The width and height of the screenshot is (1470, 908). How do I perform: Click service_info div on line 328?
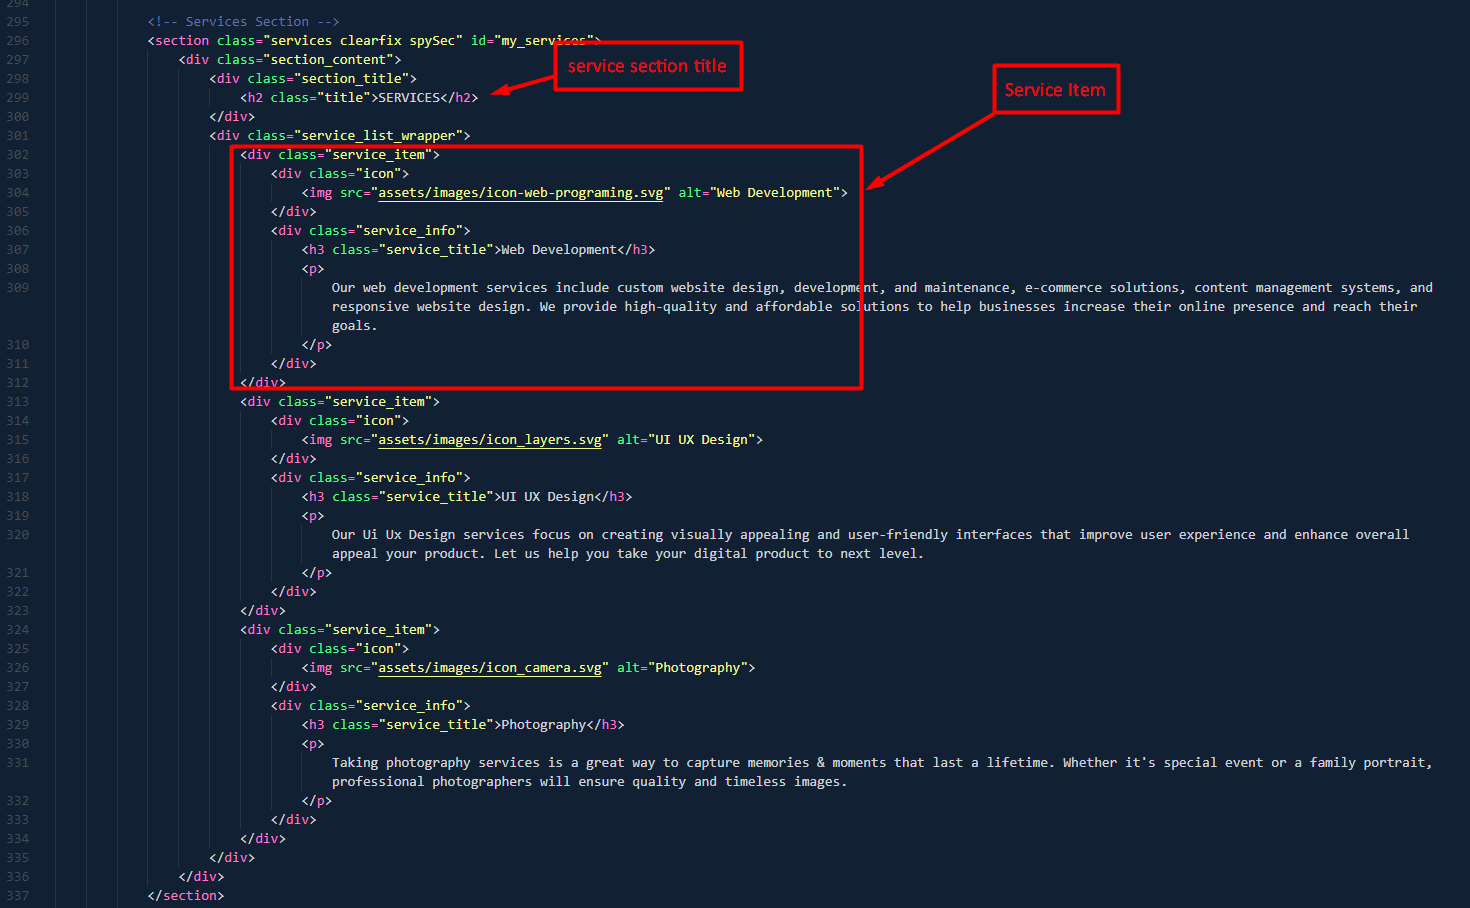371,705
